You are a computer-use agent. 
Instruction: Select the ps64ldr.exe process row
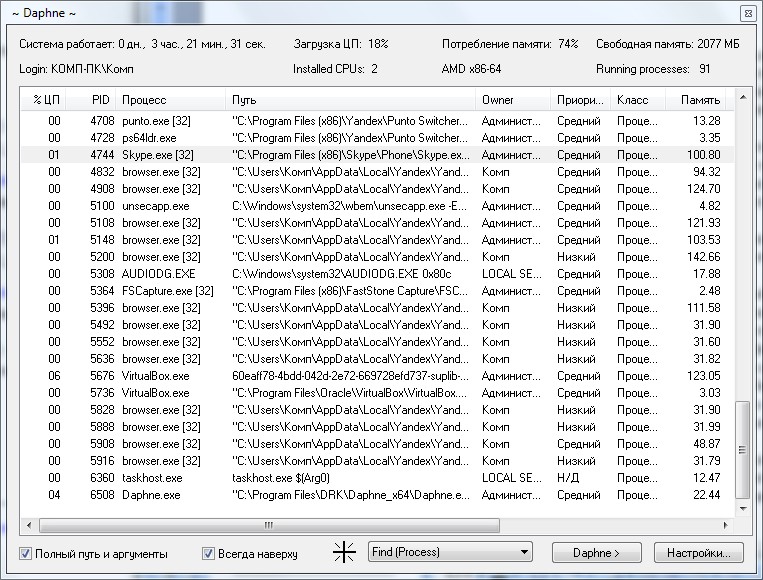(x=377, y=138)
